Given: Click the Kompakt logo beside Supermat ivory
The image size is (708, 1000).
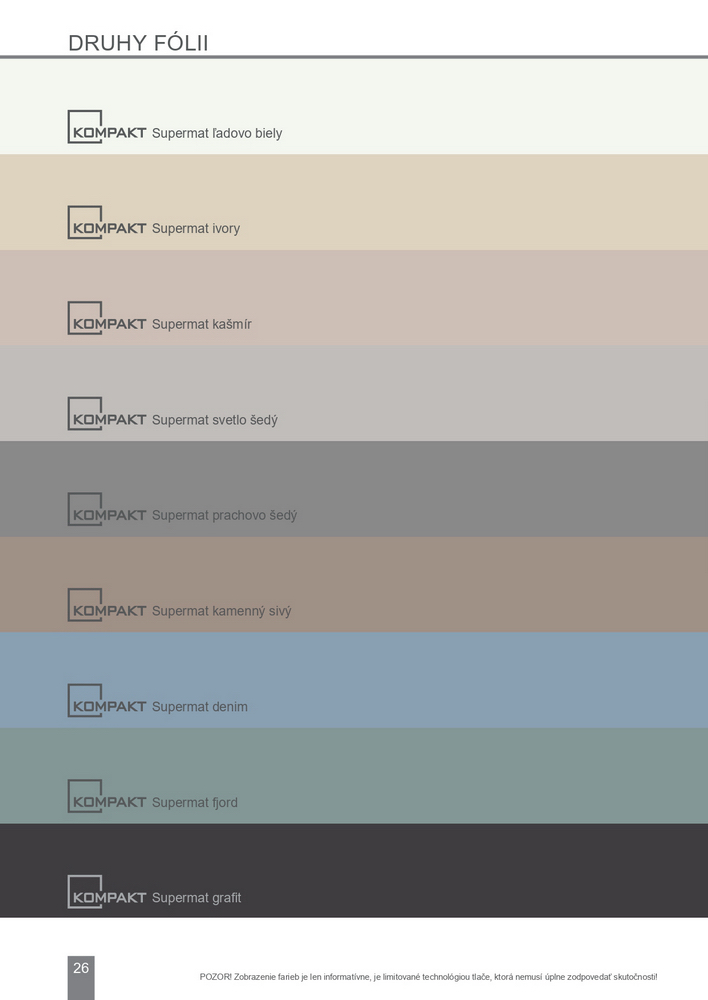Looking at the screenshot, I should tap(107, 223).
